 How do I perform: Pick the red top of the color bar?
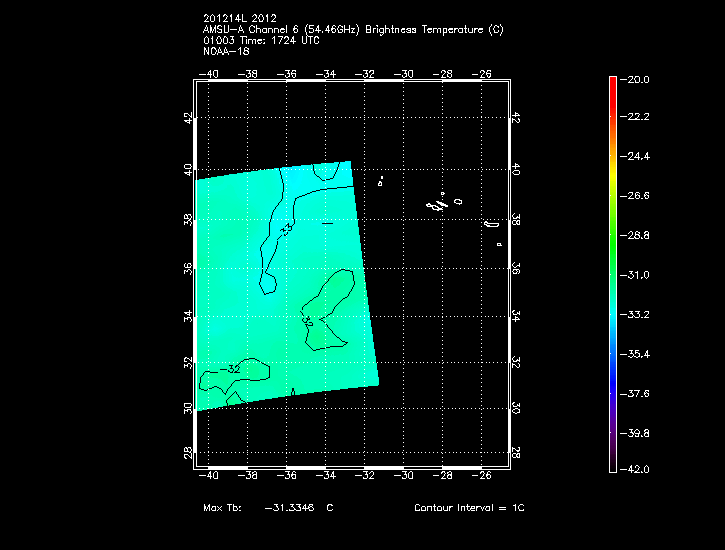point(613,82)
